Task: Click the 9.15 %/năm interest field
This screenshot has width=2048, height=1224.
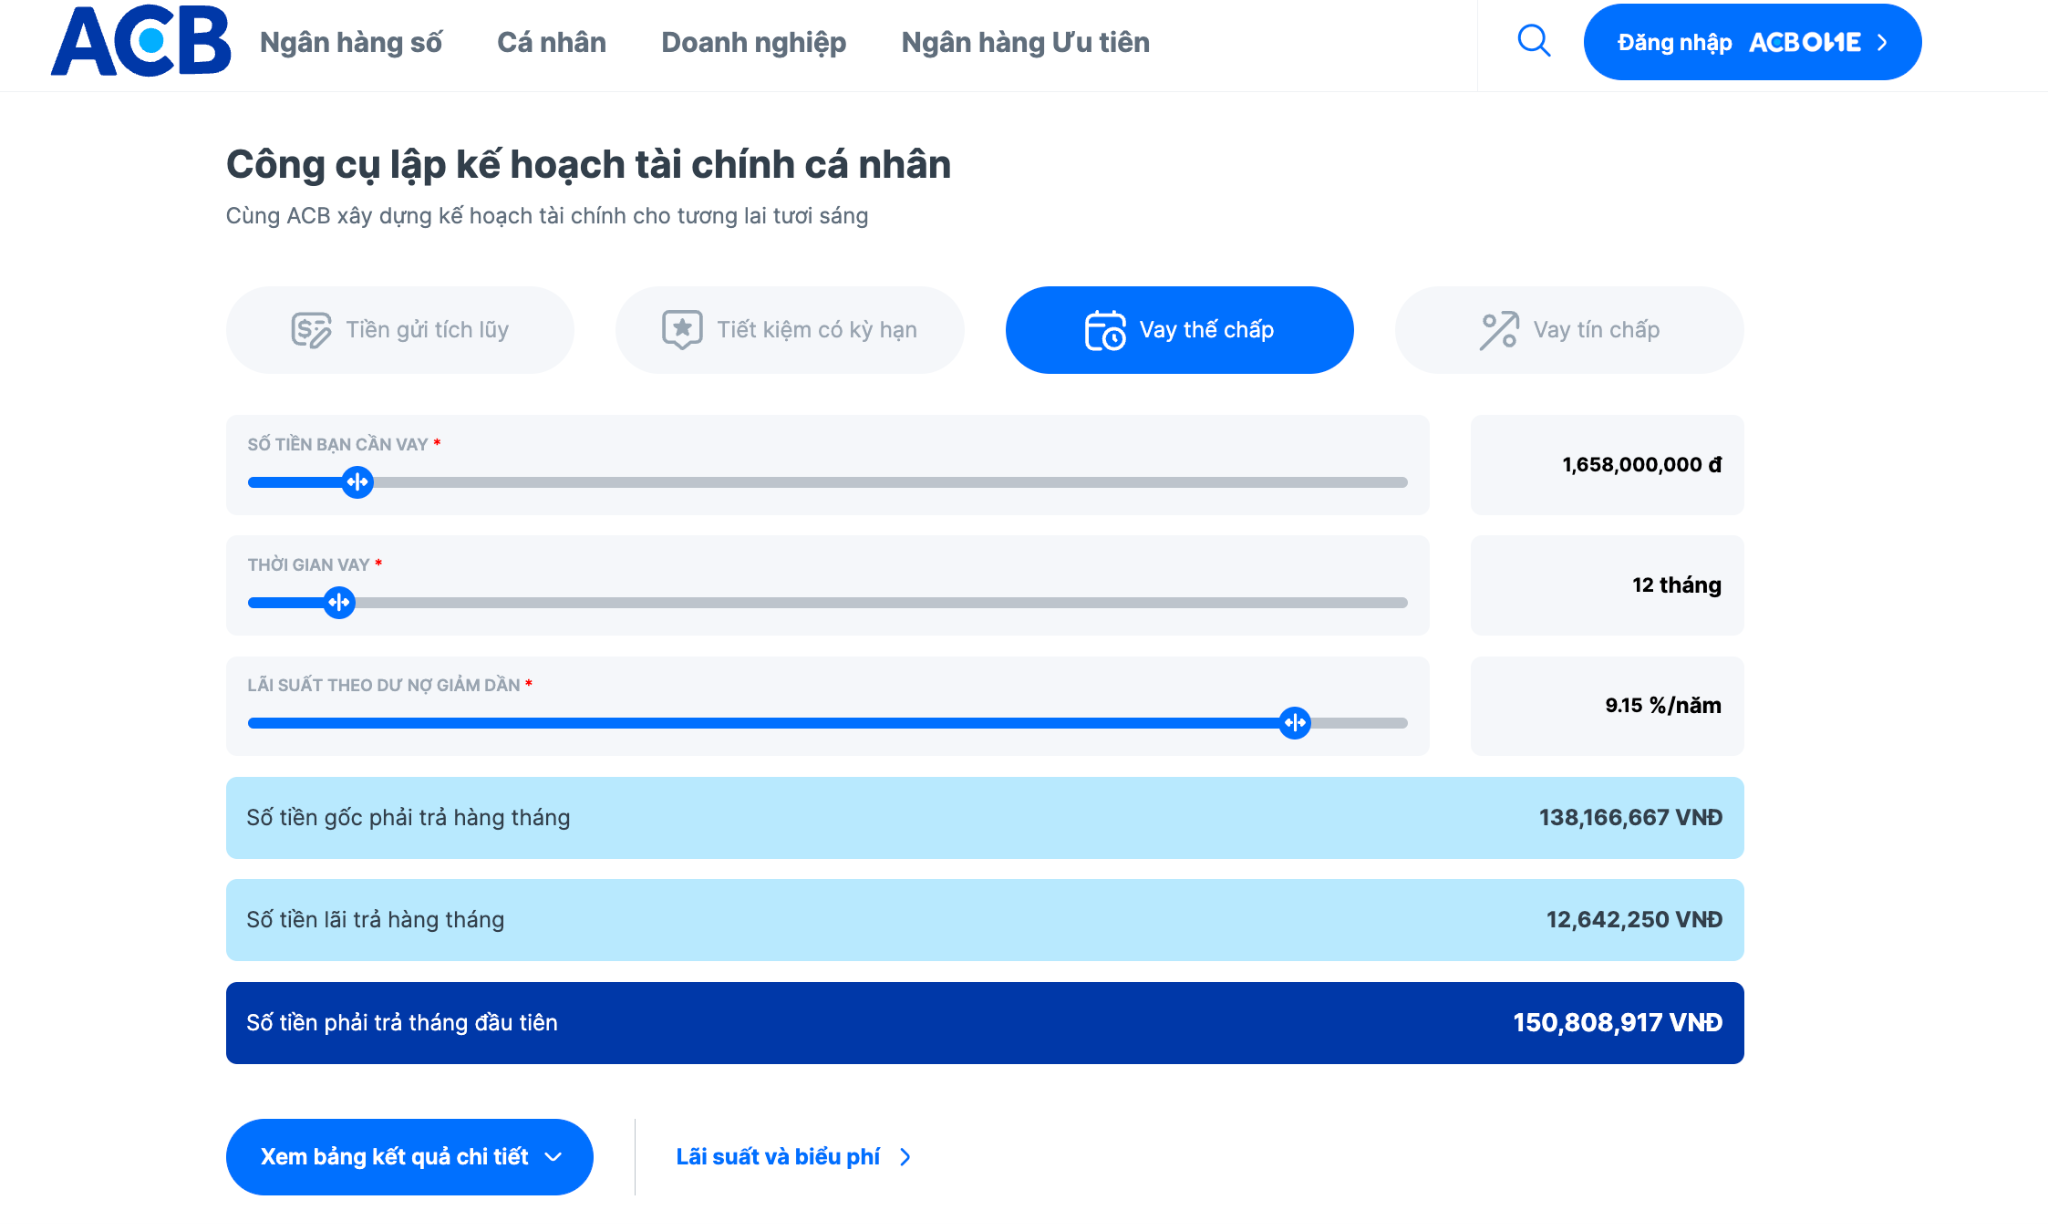Action: (x=1607, y=706)
